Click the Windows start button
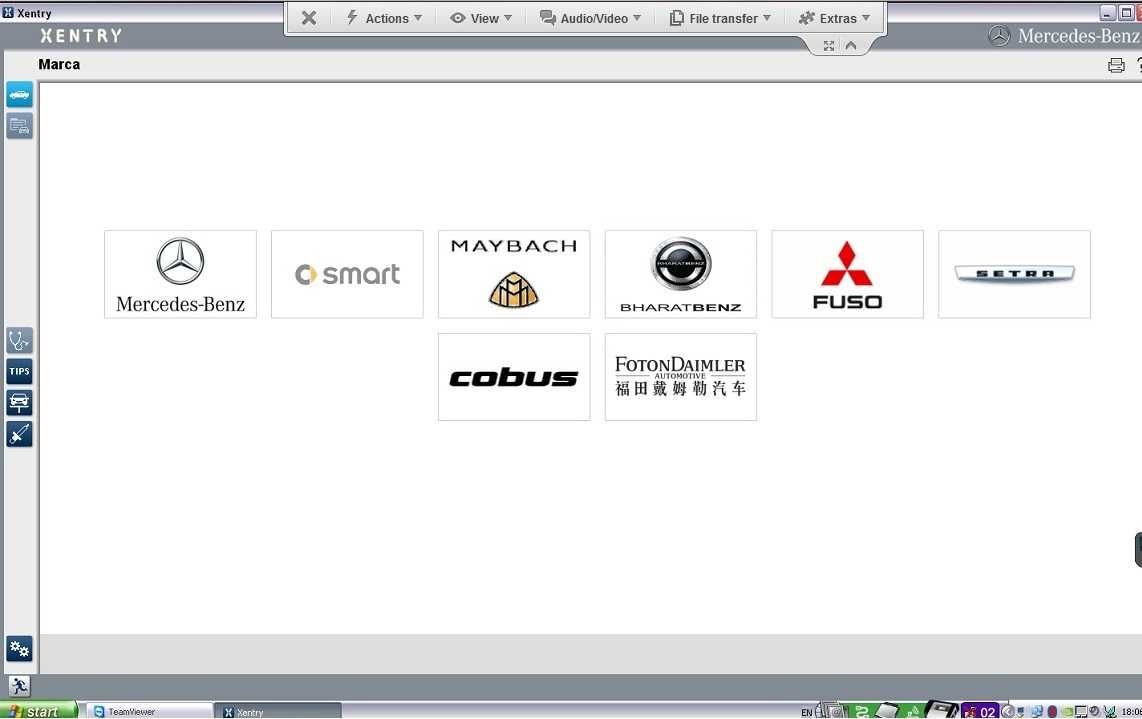Viewport: 1142px width, 719px height. point(39,711)
